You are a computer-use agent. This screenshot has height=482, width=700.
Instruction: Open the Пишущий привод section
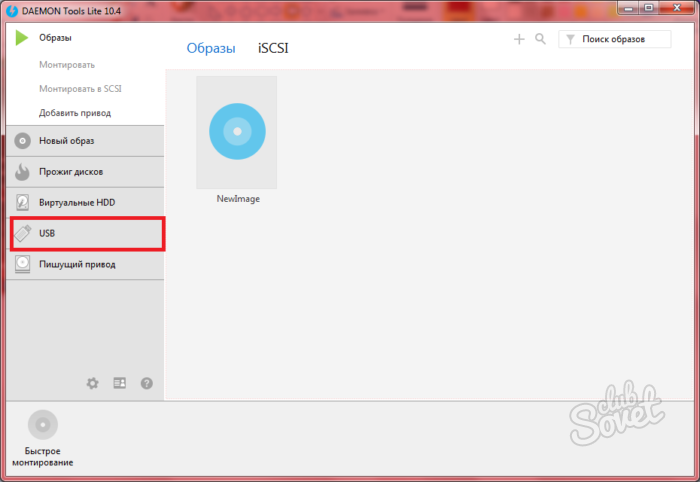(x=85, y=265)
